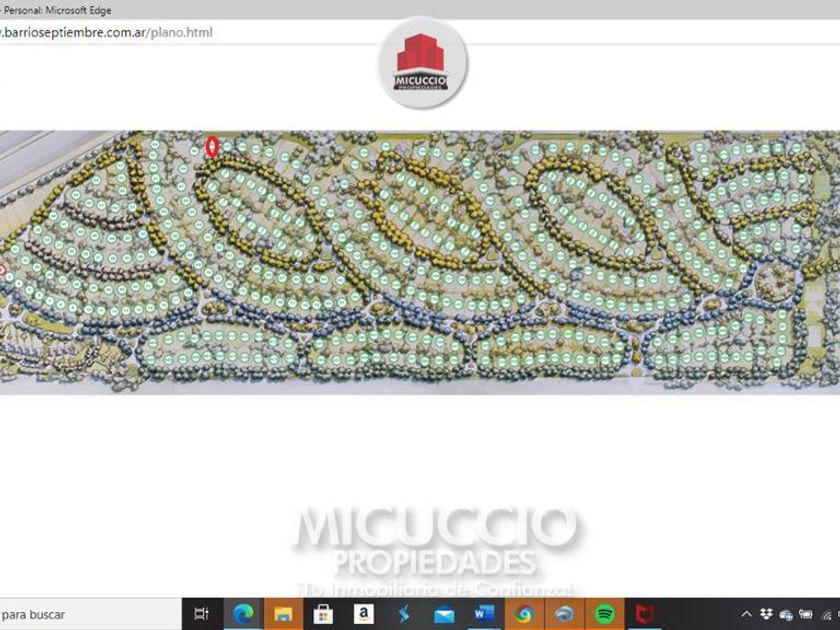Viewport: 840px width, 630px height.
Task: Open Task View on the taskbar
Action: (202, 614)
